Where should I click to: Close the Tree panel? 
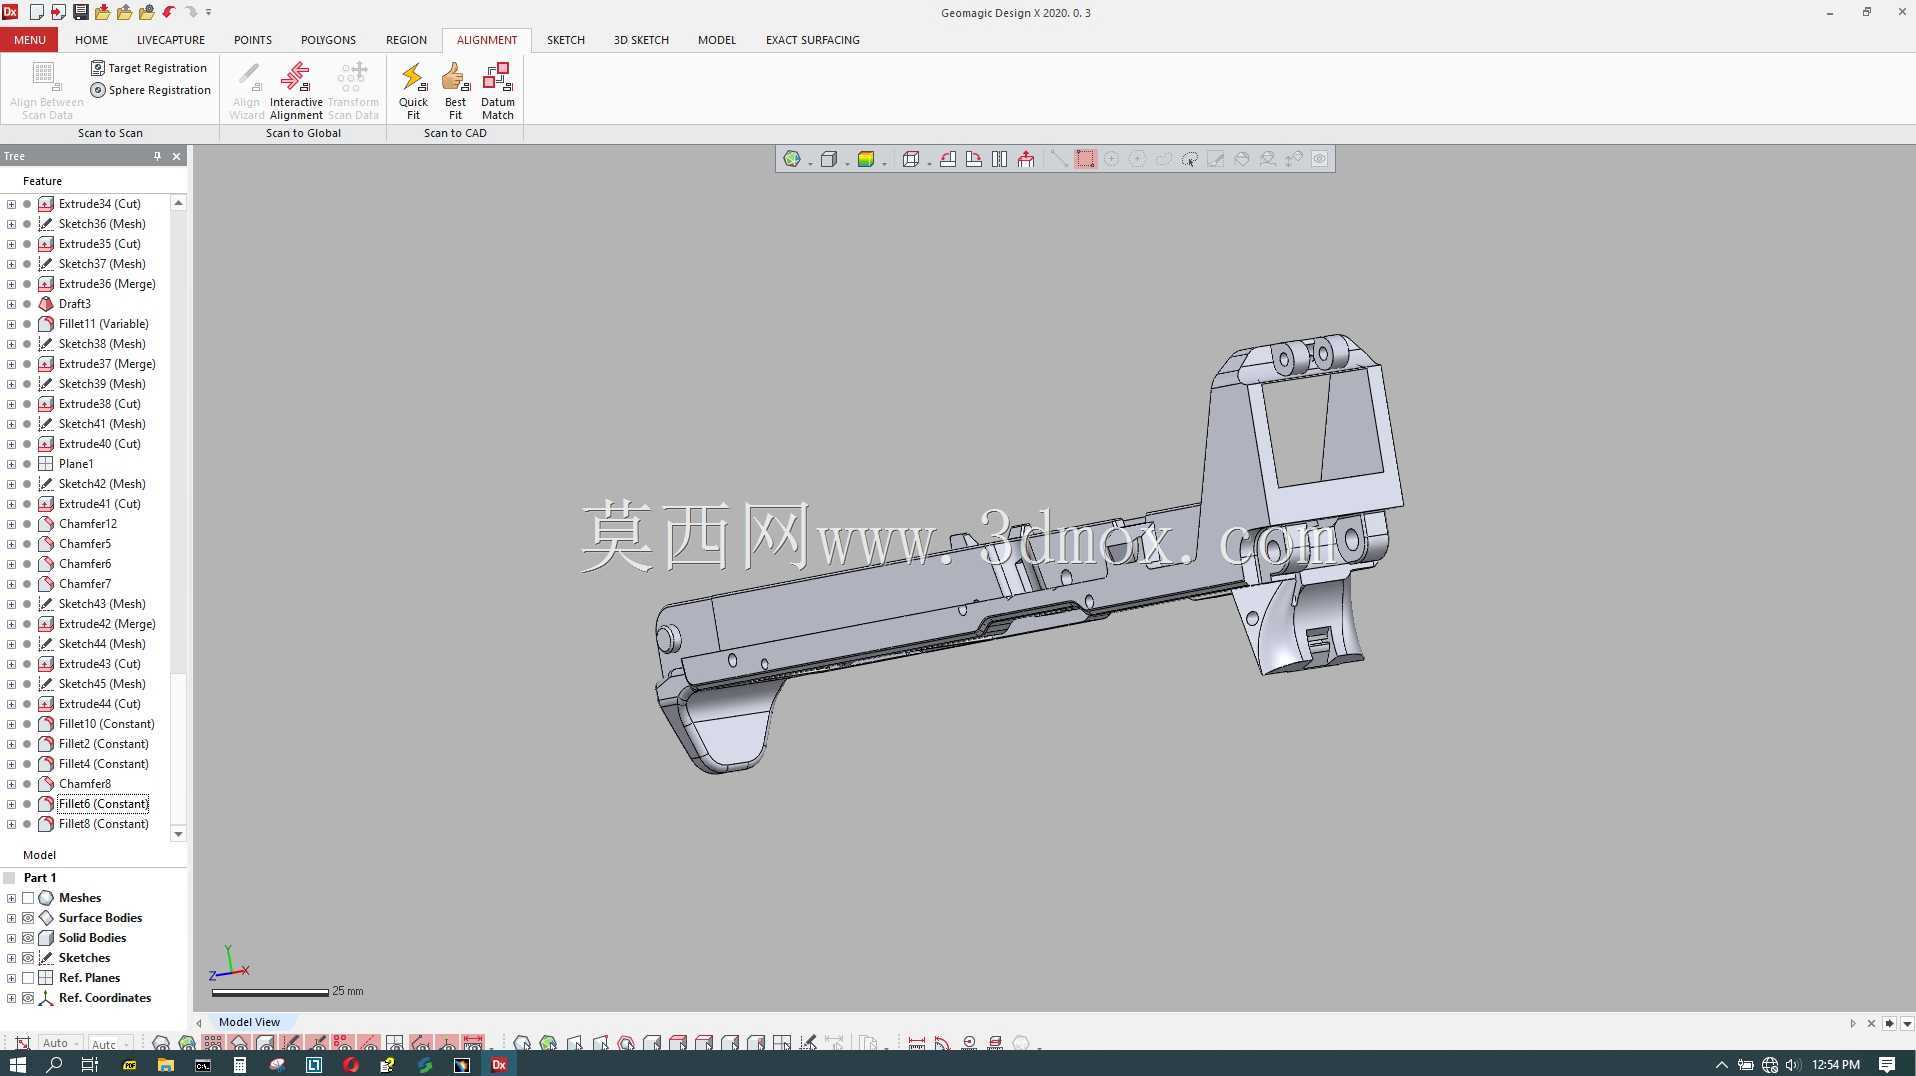click(x=177, y=156)
